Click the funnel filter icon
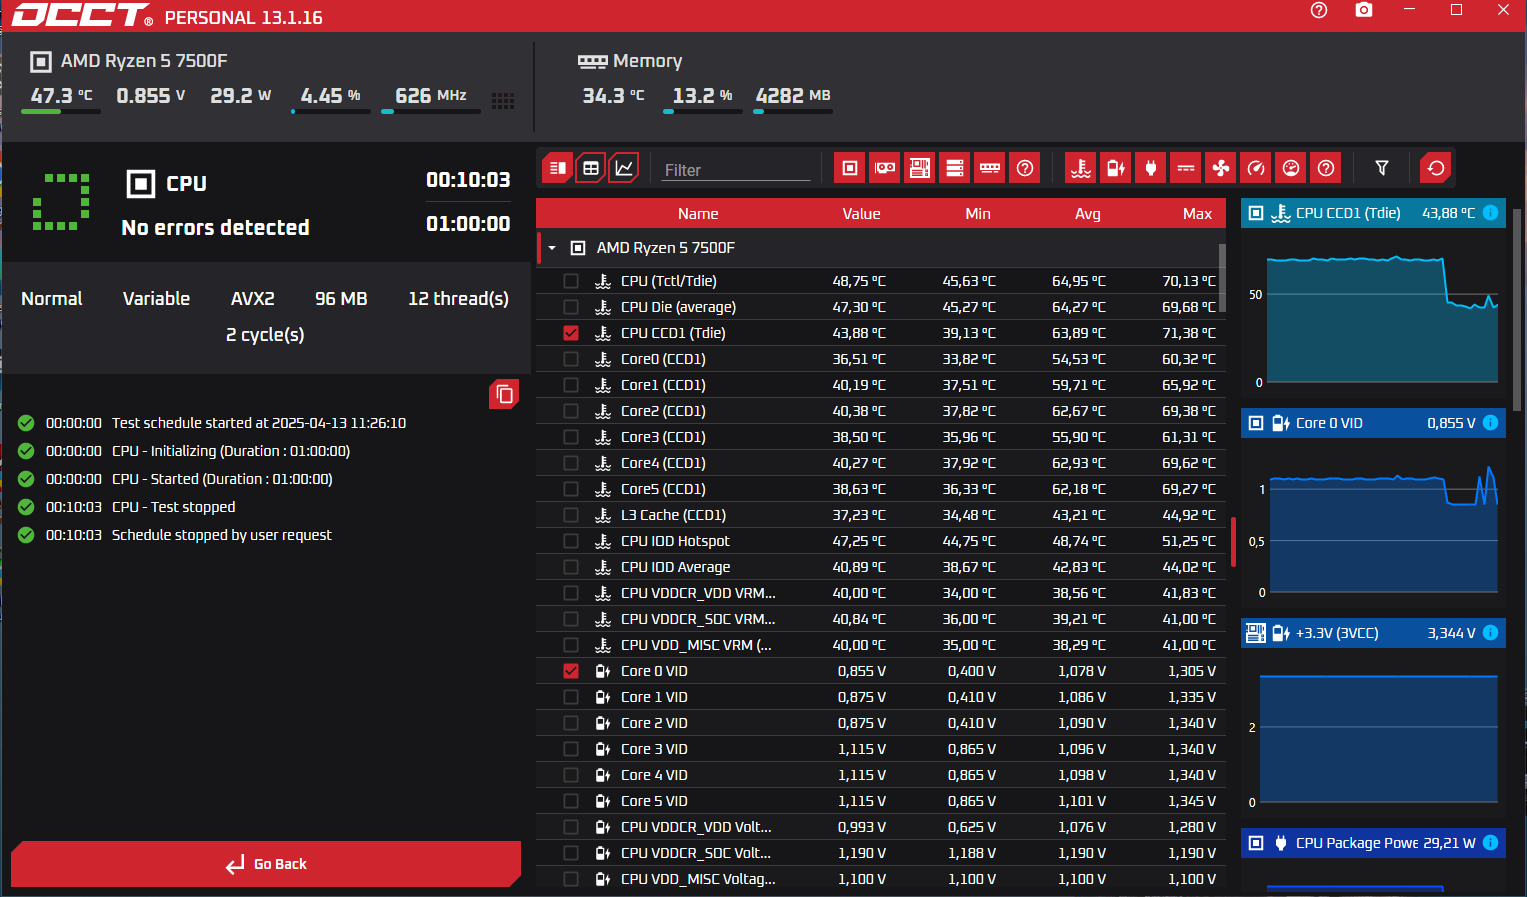 tap(1382, 168)
